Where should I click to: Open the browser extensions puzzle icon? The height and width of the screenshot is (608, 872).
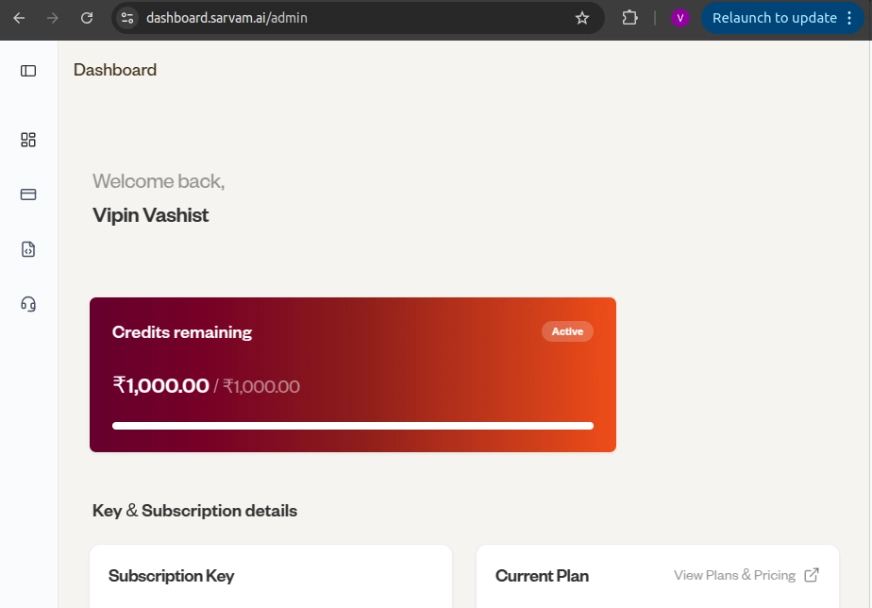tap(630, 18)
